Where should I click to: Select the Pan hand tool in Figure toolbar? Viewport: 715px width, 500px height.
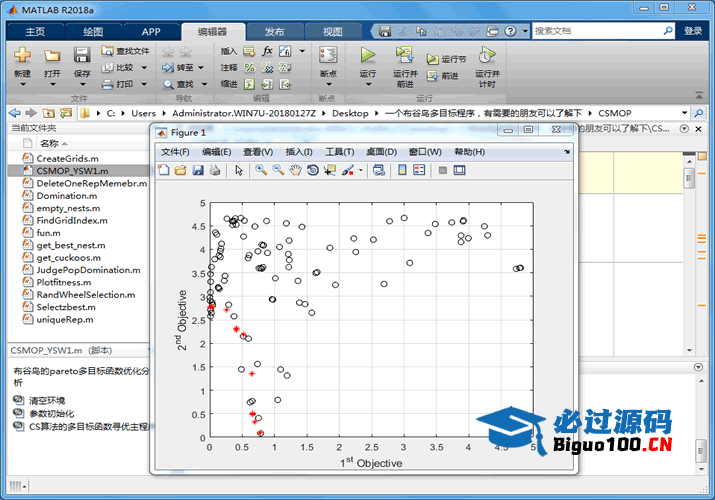click(295, 171)
